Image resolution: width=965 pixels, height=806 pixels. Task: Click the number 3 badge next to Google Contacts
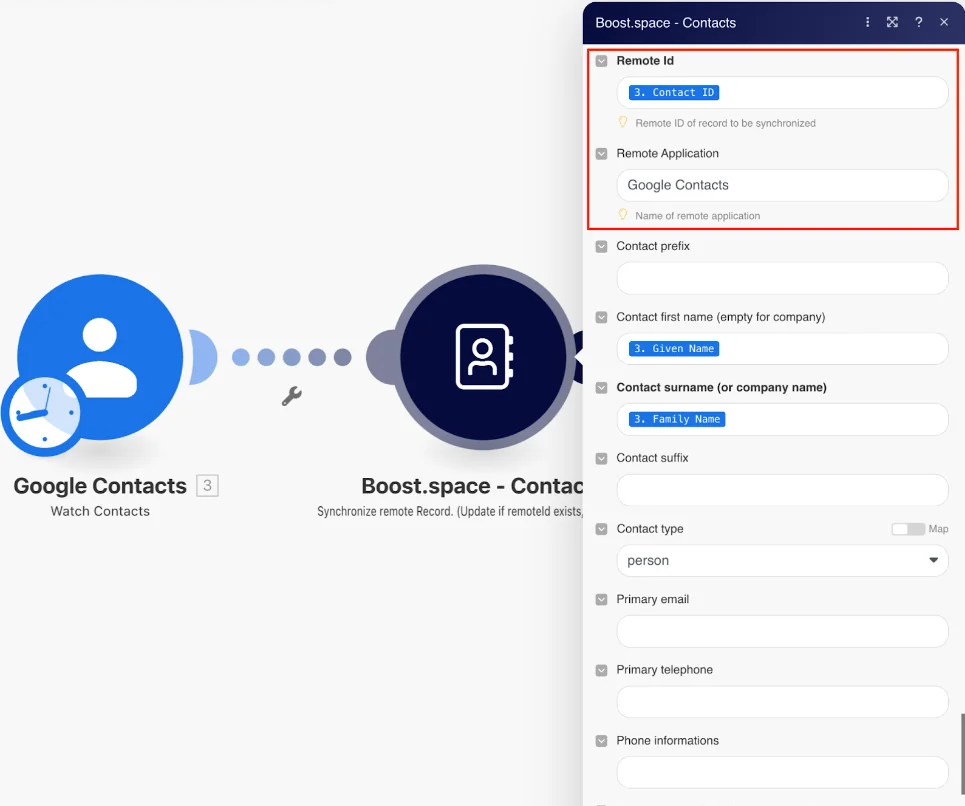tap(207, 485)
